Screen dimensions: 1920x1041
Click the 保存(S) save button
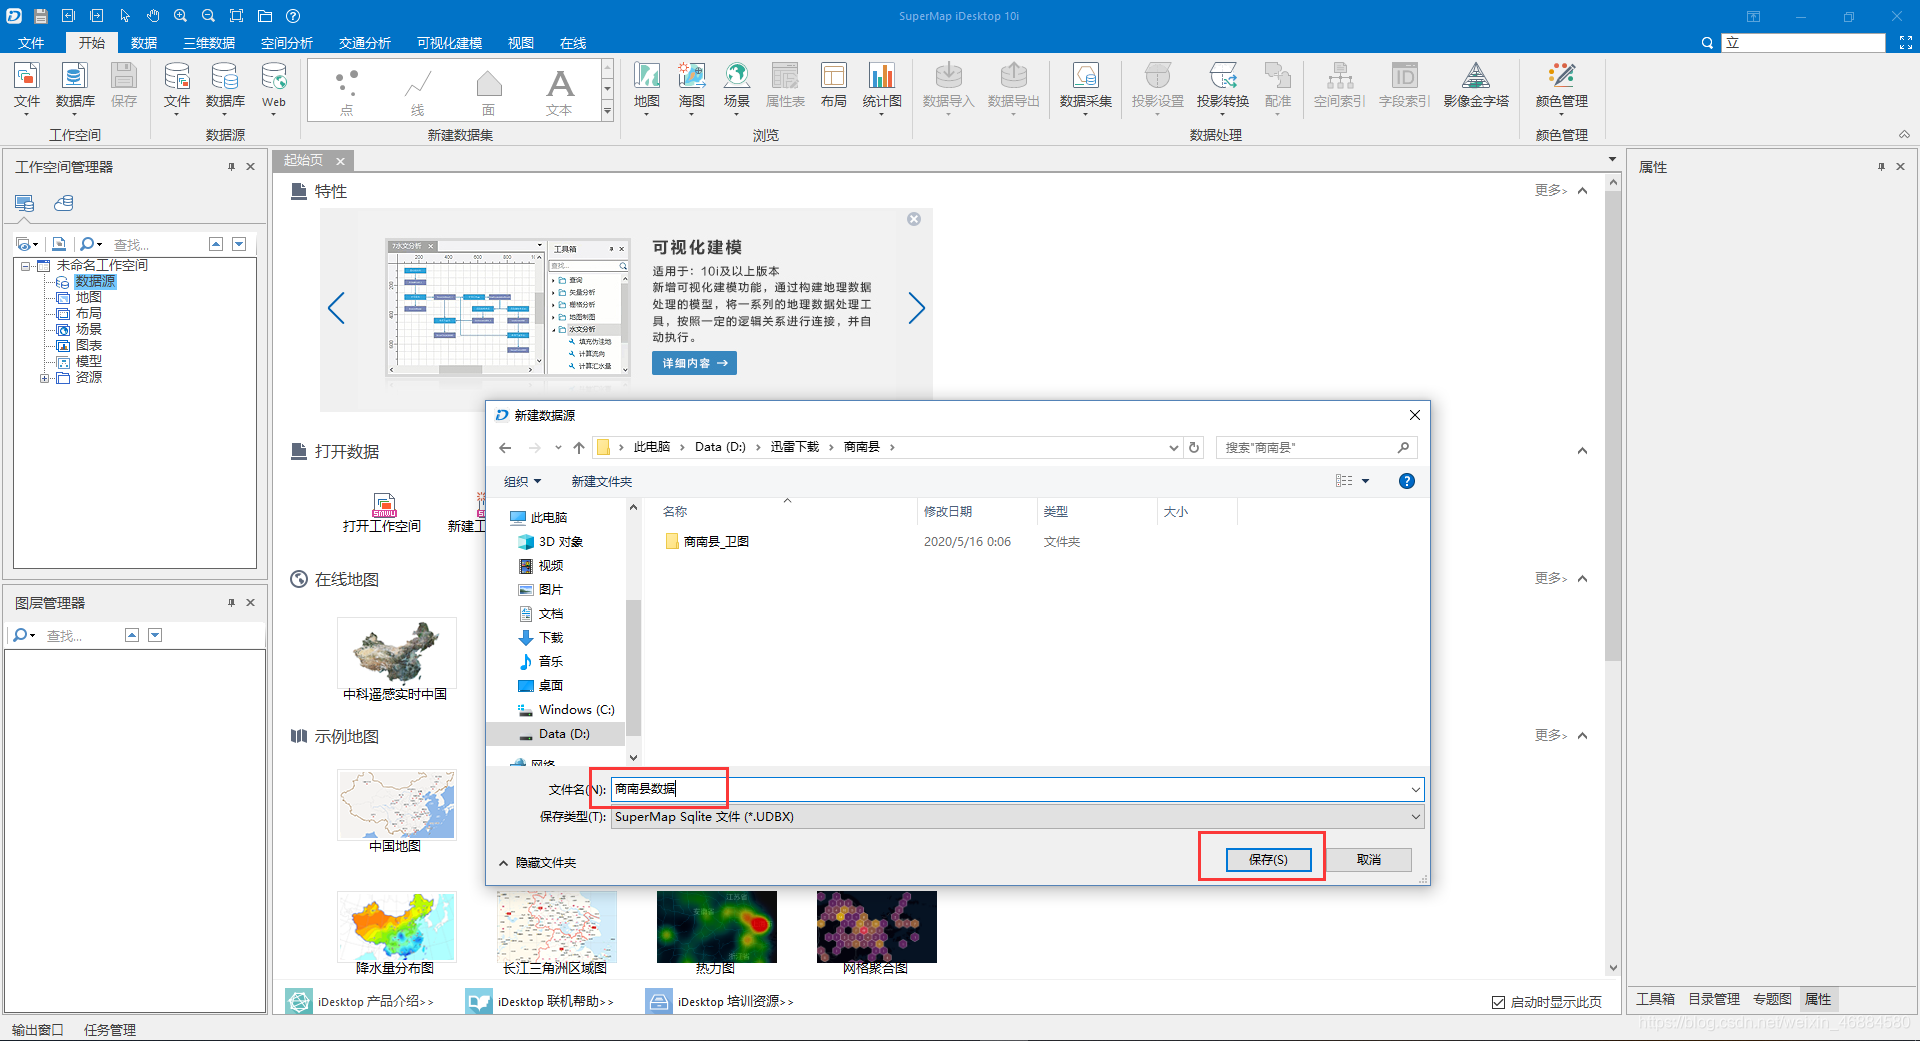(1267, 859)
